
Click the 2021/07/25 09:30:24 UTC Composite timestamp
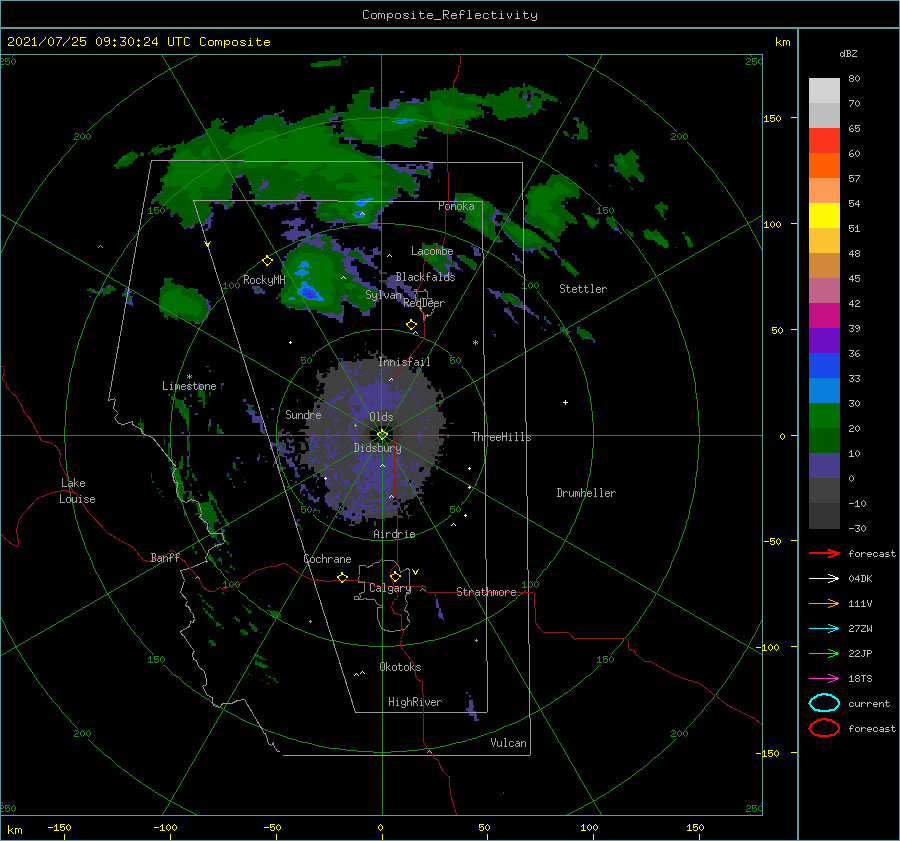tap(138, 42)
